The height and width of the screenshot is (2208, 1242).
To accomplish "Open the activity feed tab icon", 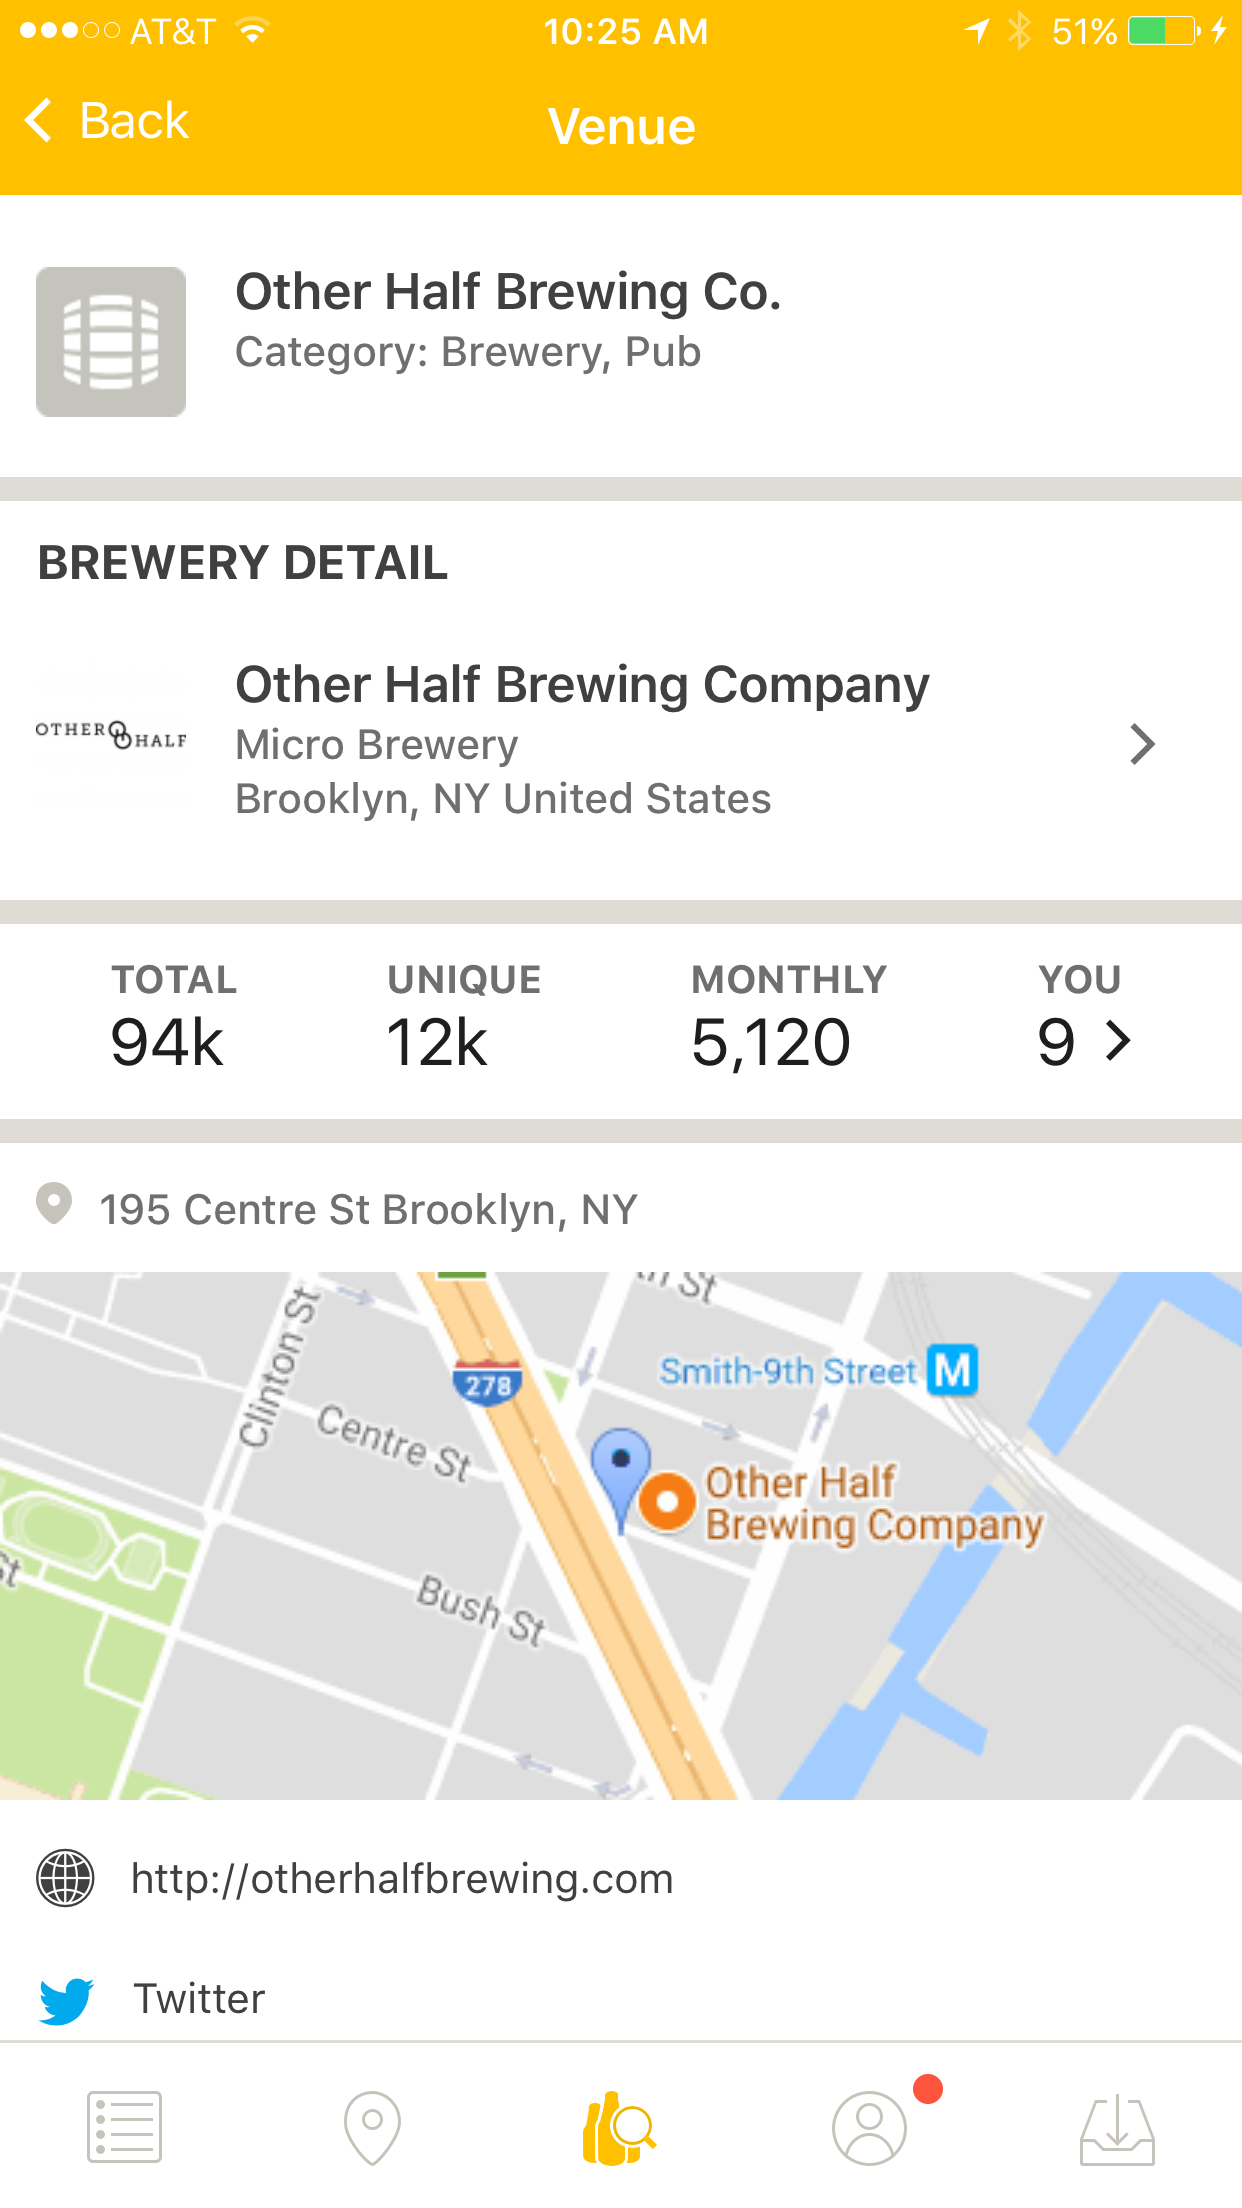I will (x=124, y=2127).
